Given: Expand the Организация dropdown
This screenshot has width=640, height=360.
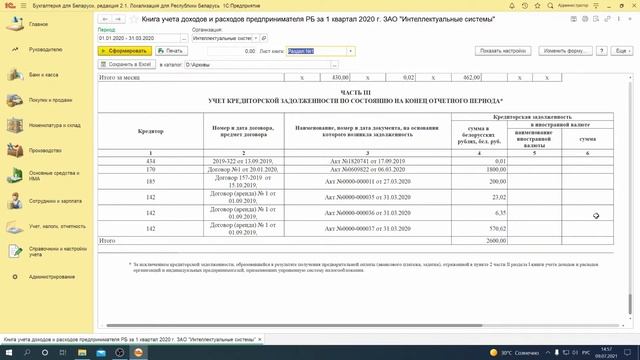Looking at the screenshot, I should [256, 38].
